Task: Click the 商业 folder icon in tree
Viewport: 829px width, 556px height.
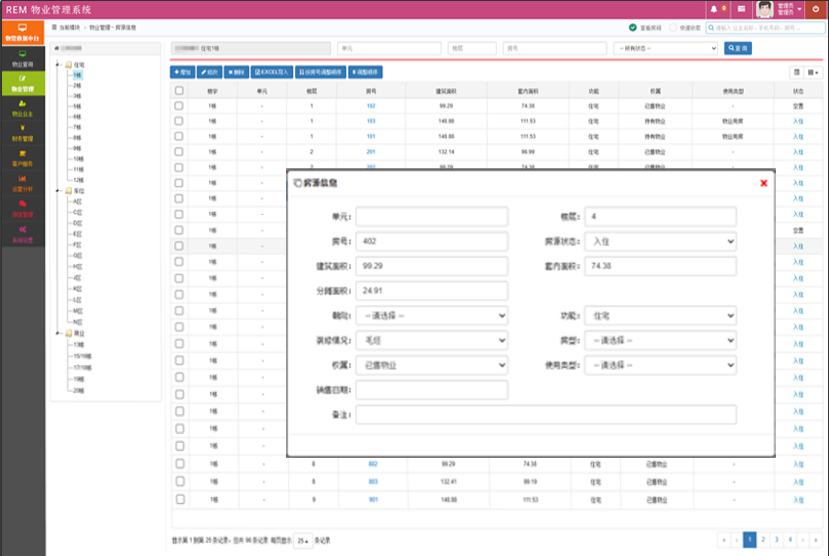Action: click(x=68, y=333)
